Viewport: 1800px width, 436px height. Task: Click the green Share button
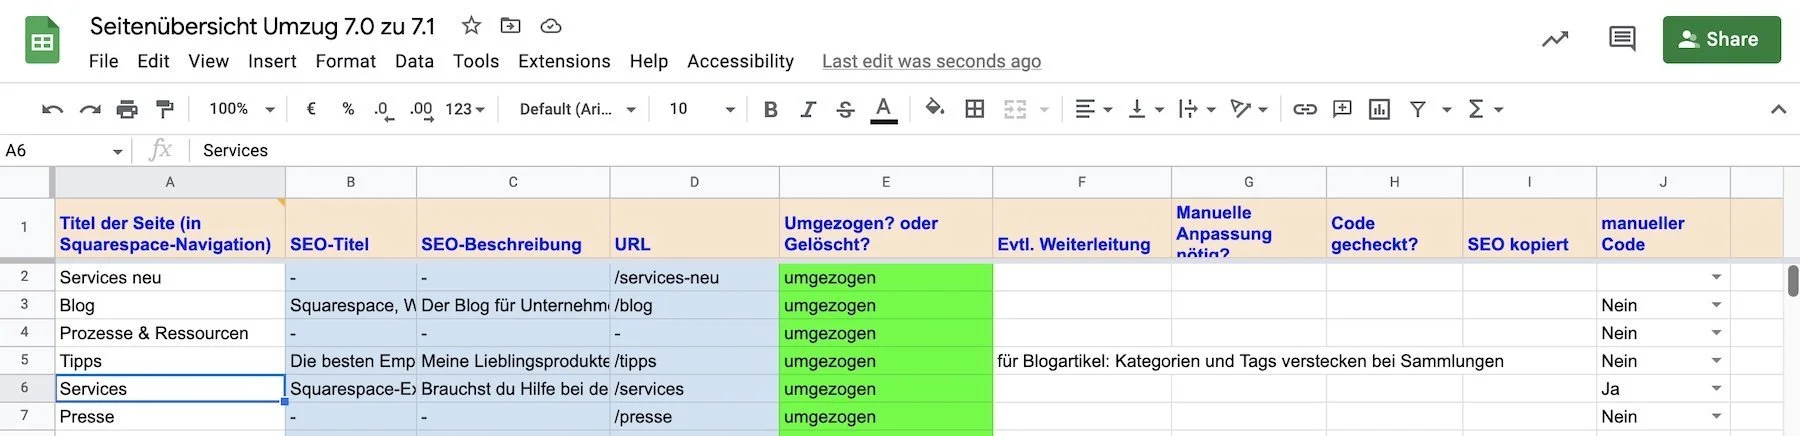point(1721,39)
